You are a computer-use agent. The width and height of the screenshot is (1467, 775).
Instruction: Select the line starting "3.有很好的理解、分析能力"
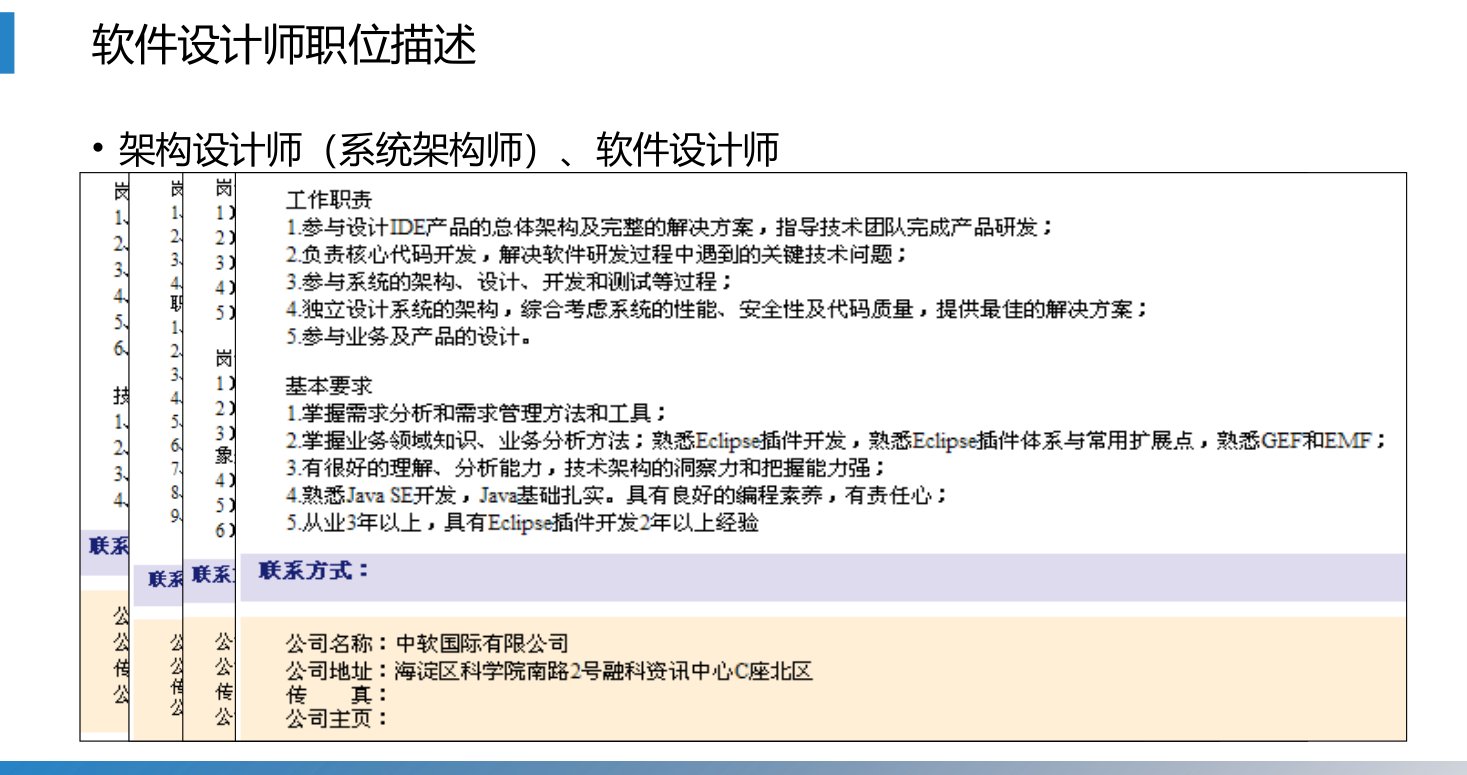[586, 468]
